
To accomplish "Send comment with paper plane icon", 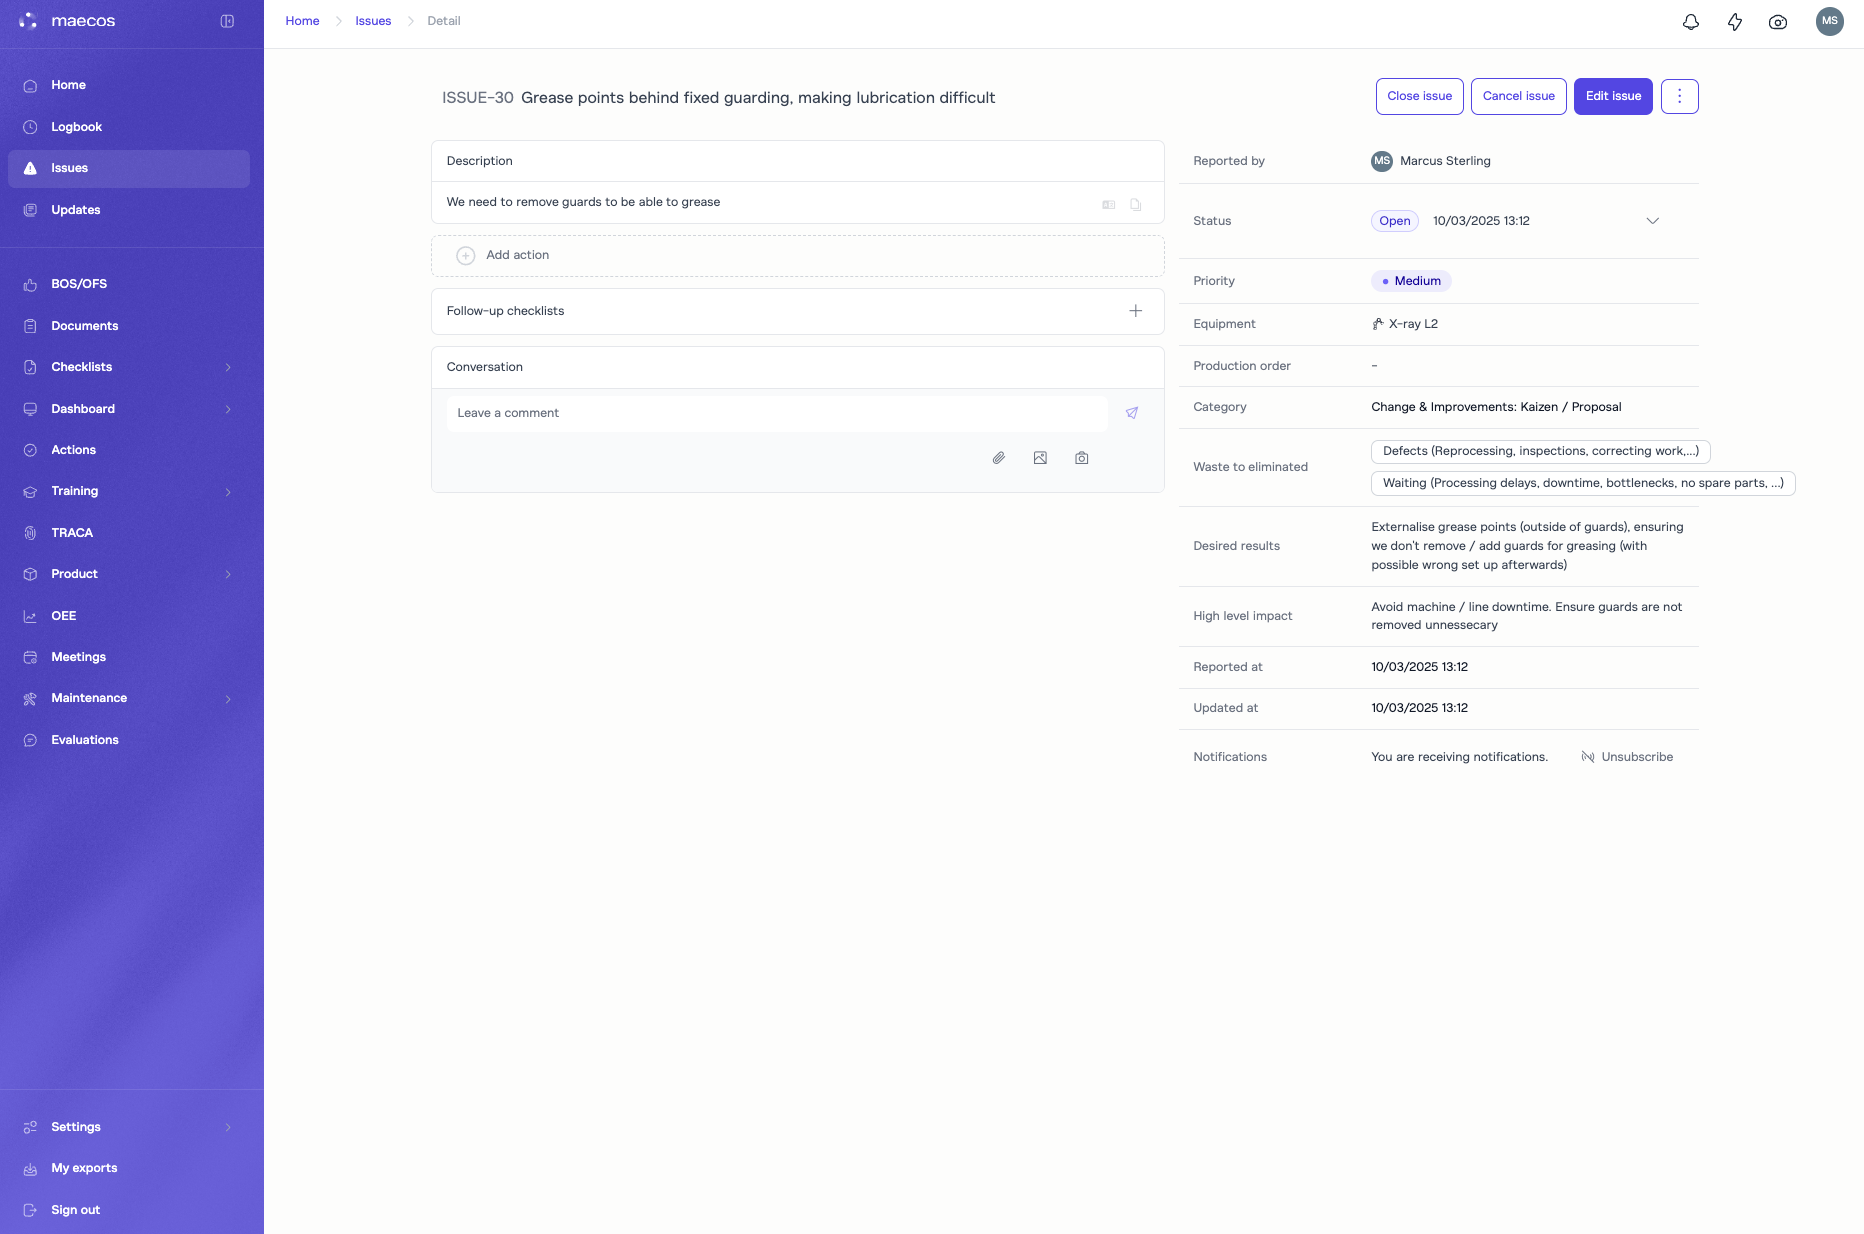I will point(1132,413).
